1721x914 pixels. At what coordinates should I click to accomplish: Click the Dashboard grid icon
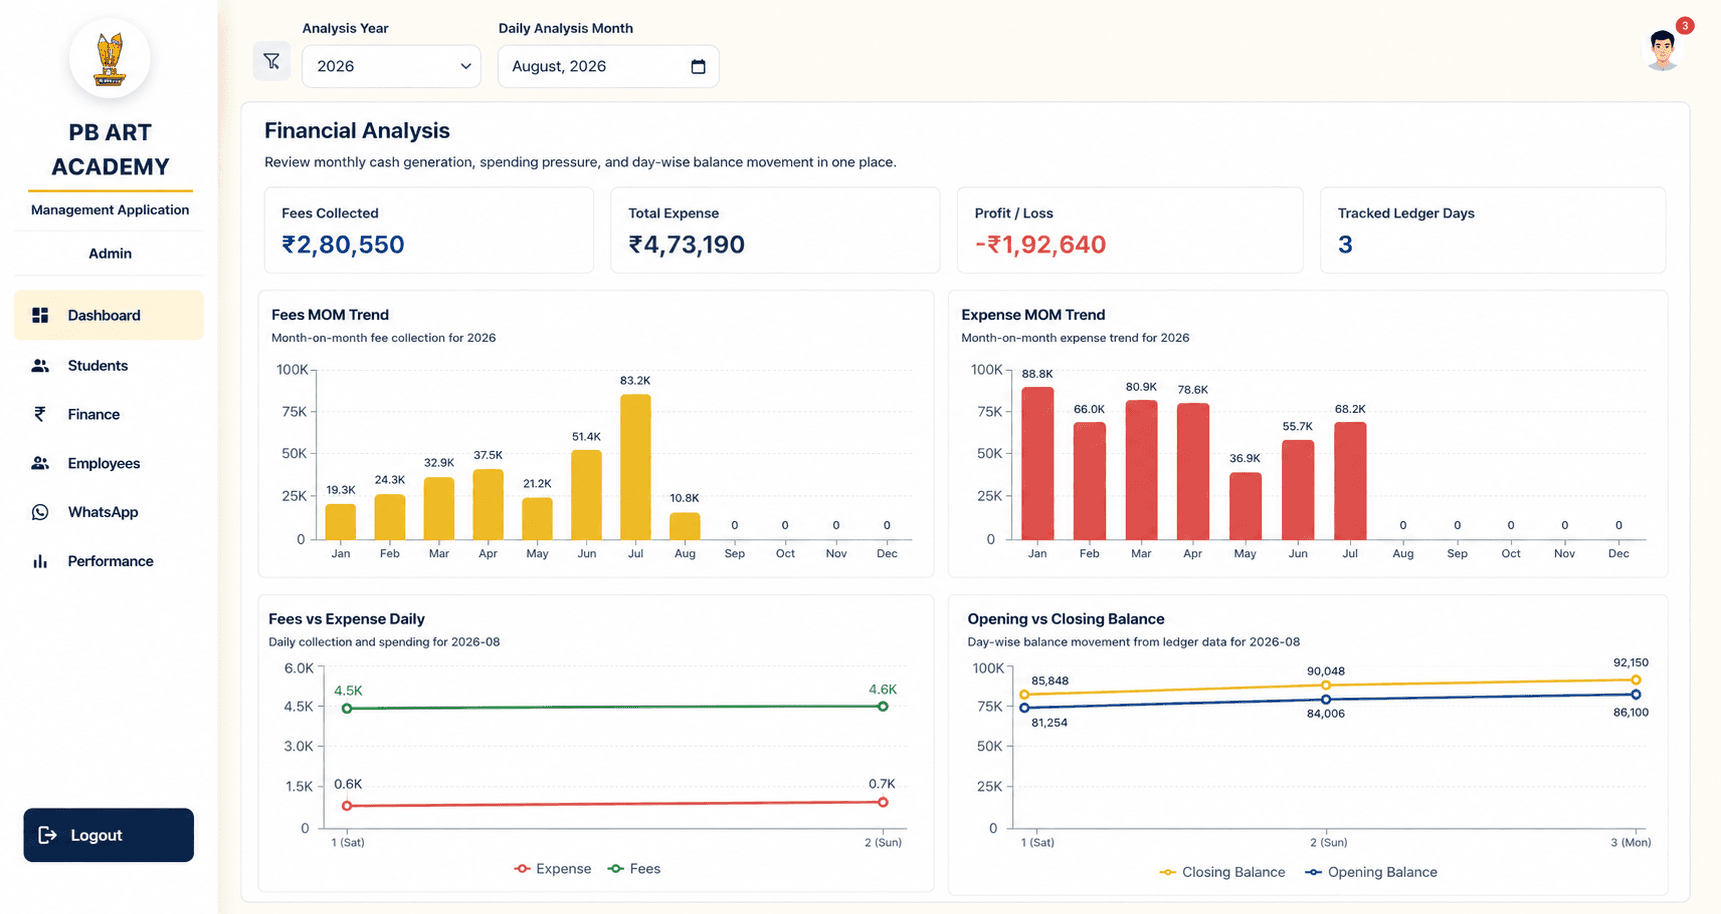click(x=40, y=316)
